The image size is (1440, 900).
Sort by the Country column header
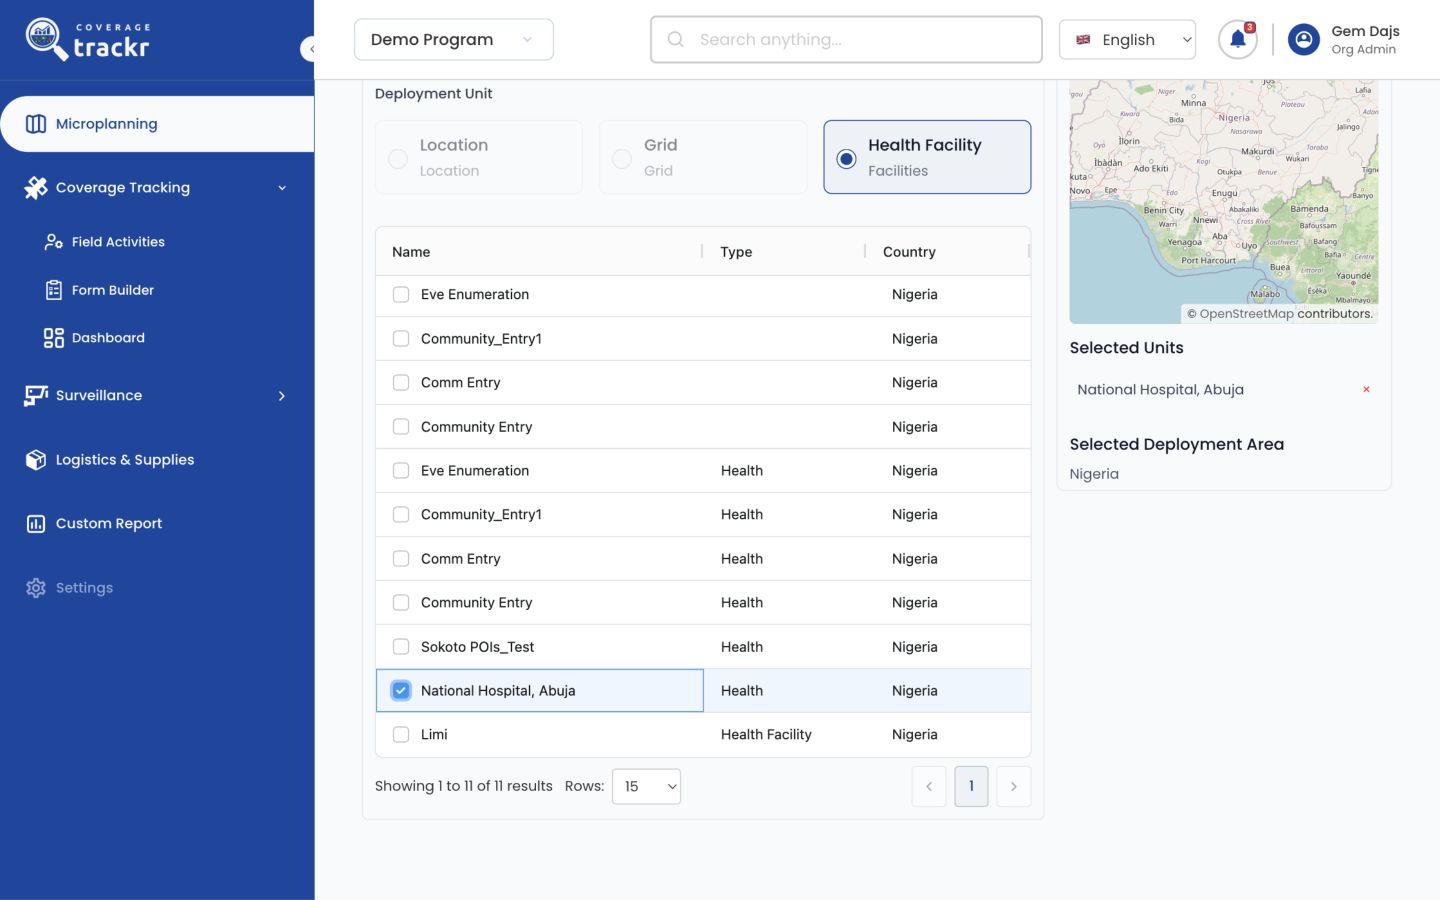[x=909, y=252]
